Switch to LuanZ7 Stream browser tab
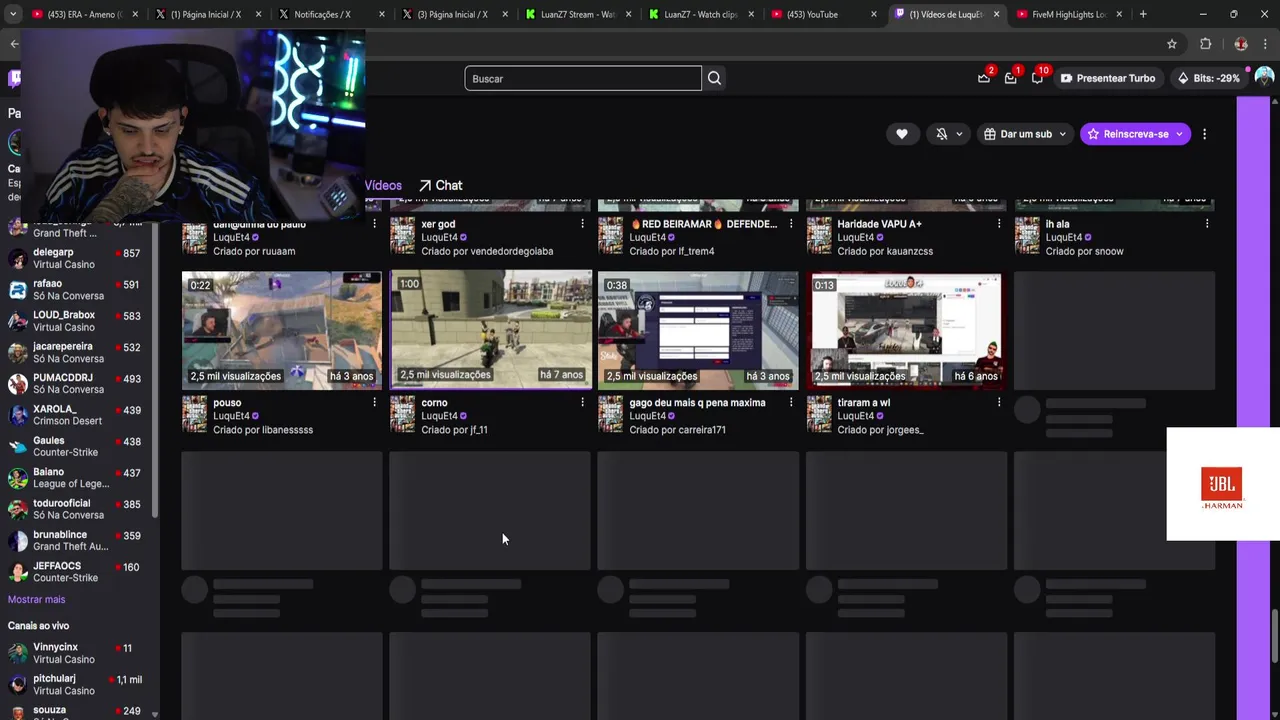The width and height of the screenshot is (1280, 720). coord(577,14)
